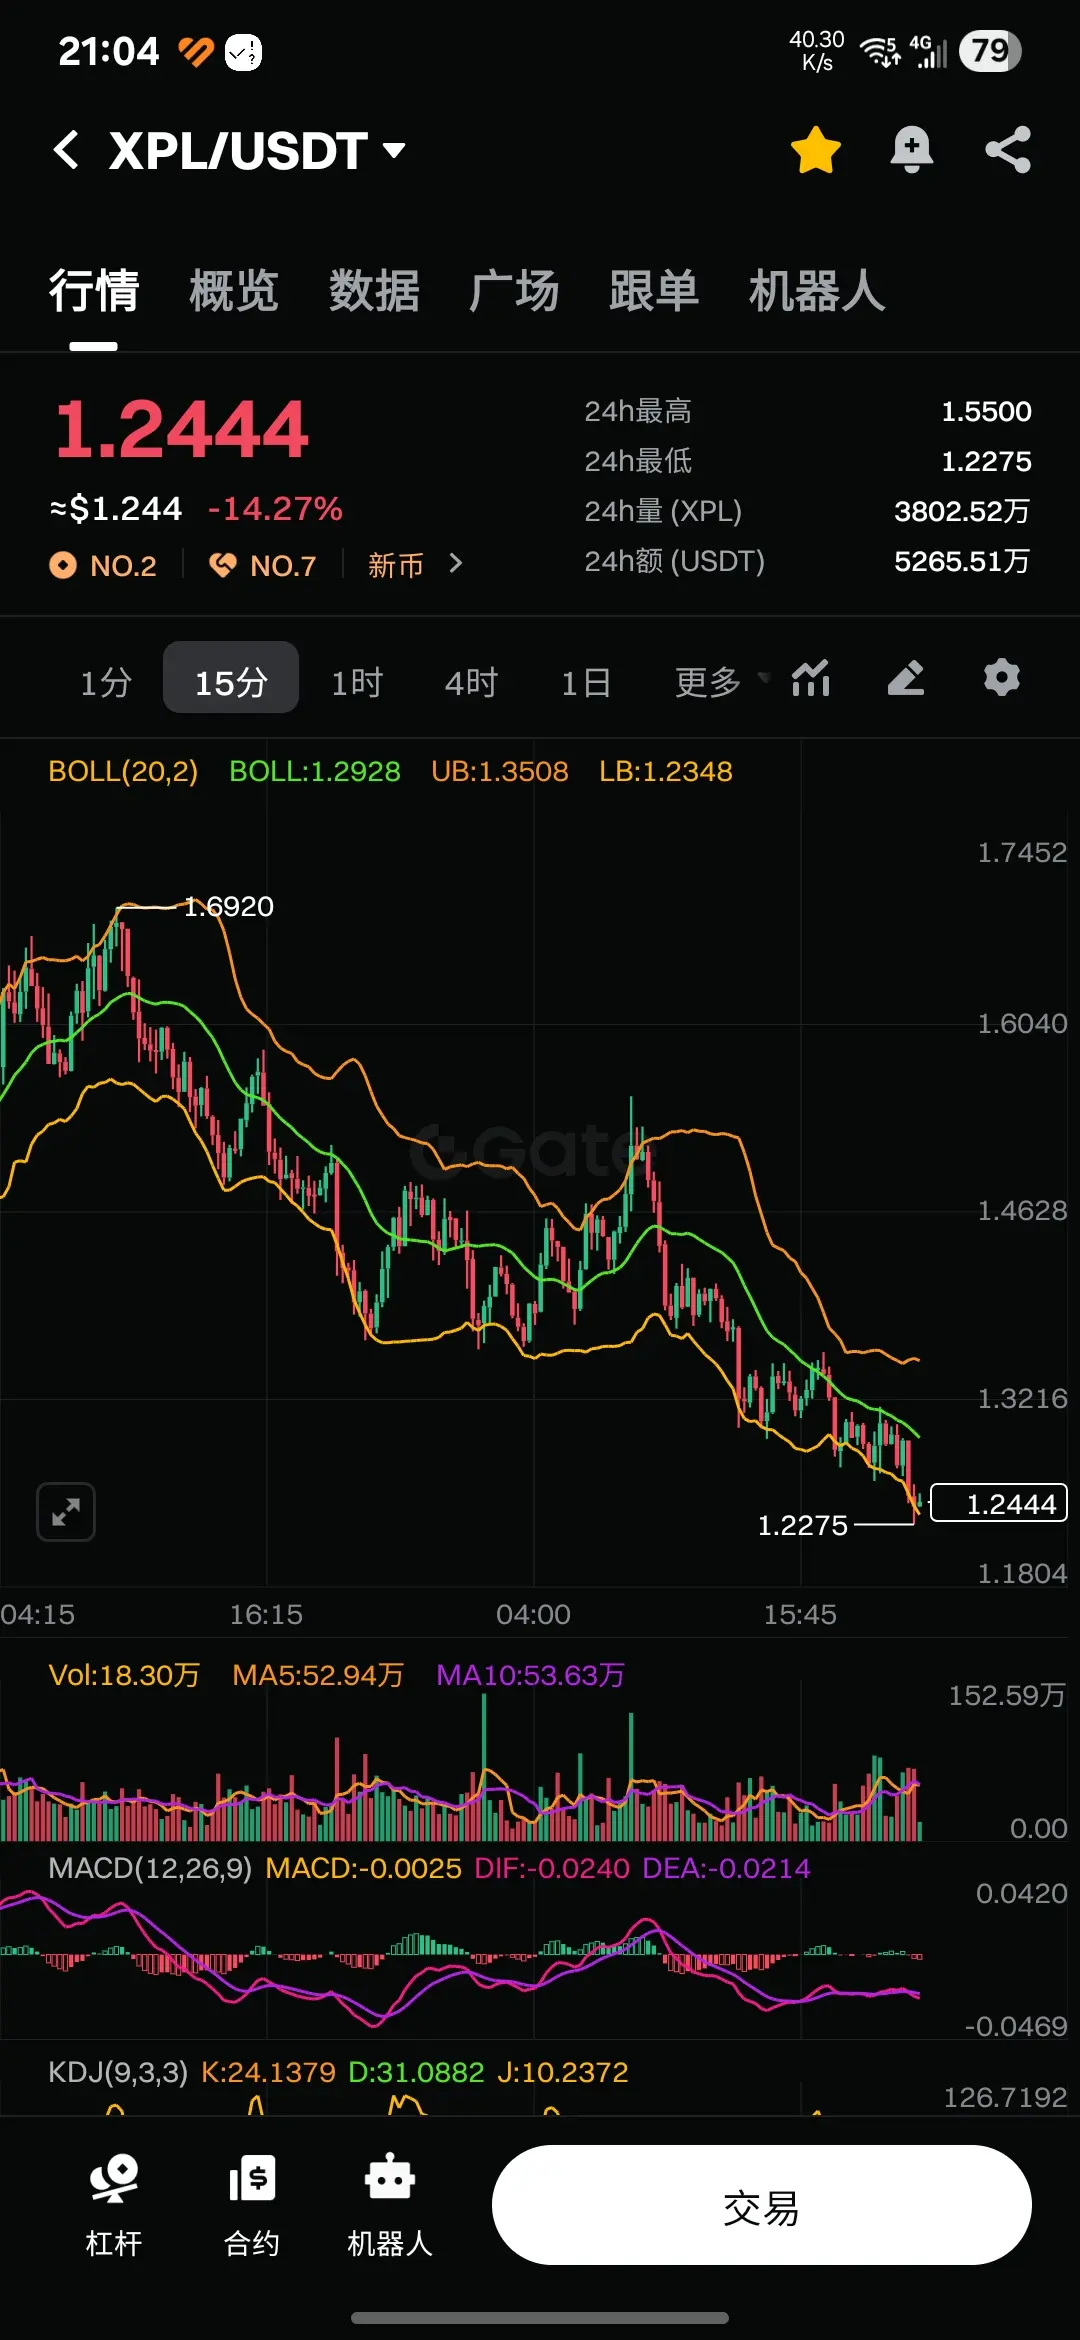Image resolution: width=1080 pixels, height=2340 pixels.
Task: Tap the 24h额 (USDT) value 5265.51万
Action: [962, 561]
